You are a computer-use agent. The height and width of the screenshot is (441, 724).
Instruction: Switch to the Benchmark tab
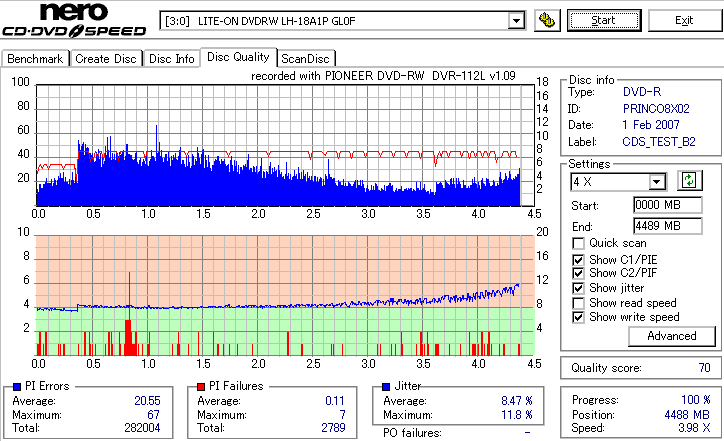coord(35,59)
